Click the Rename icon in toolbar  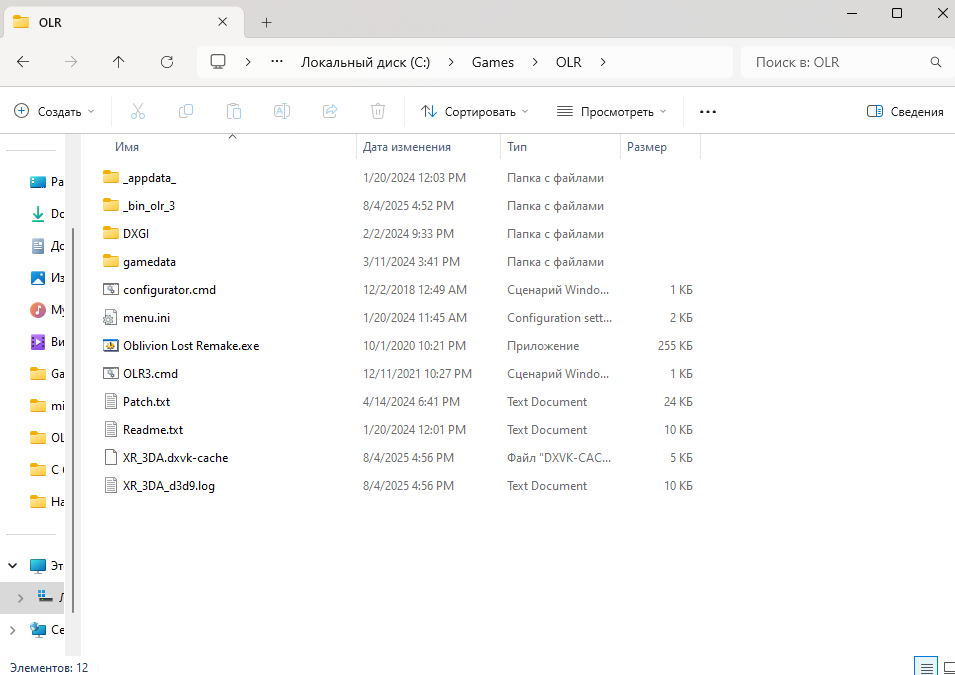coord(282,111)
